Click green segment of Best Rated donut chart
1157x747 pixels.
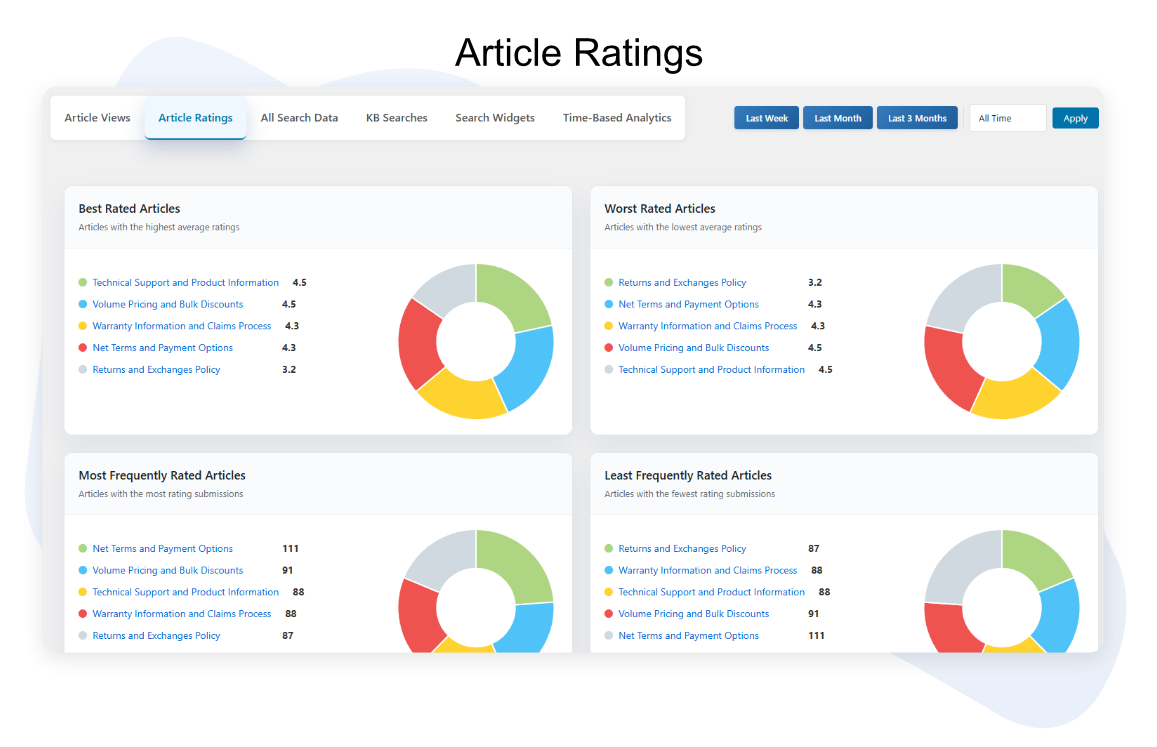pos(516,293)
